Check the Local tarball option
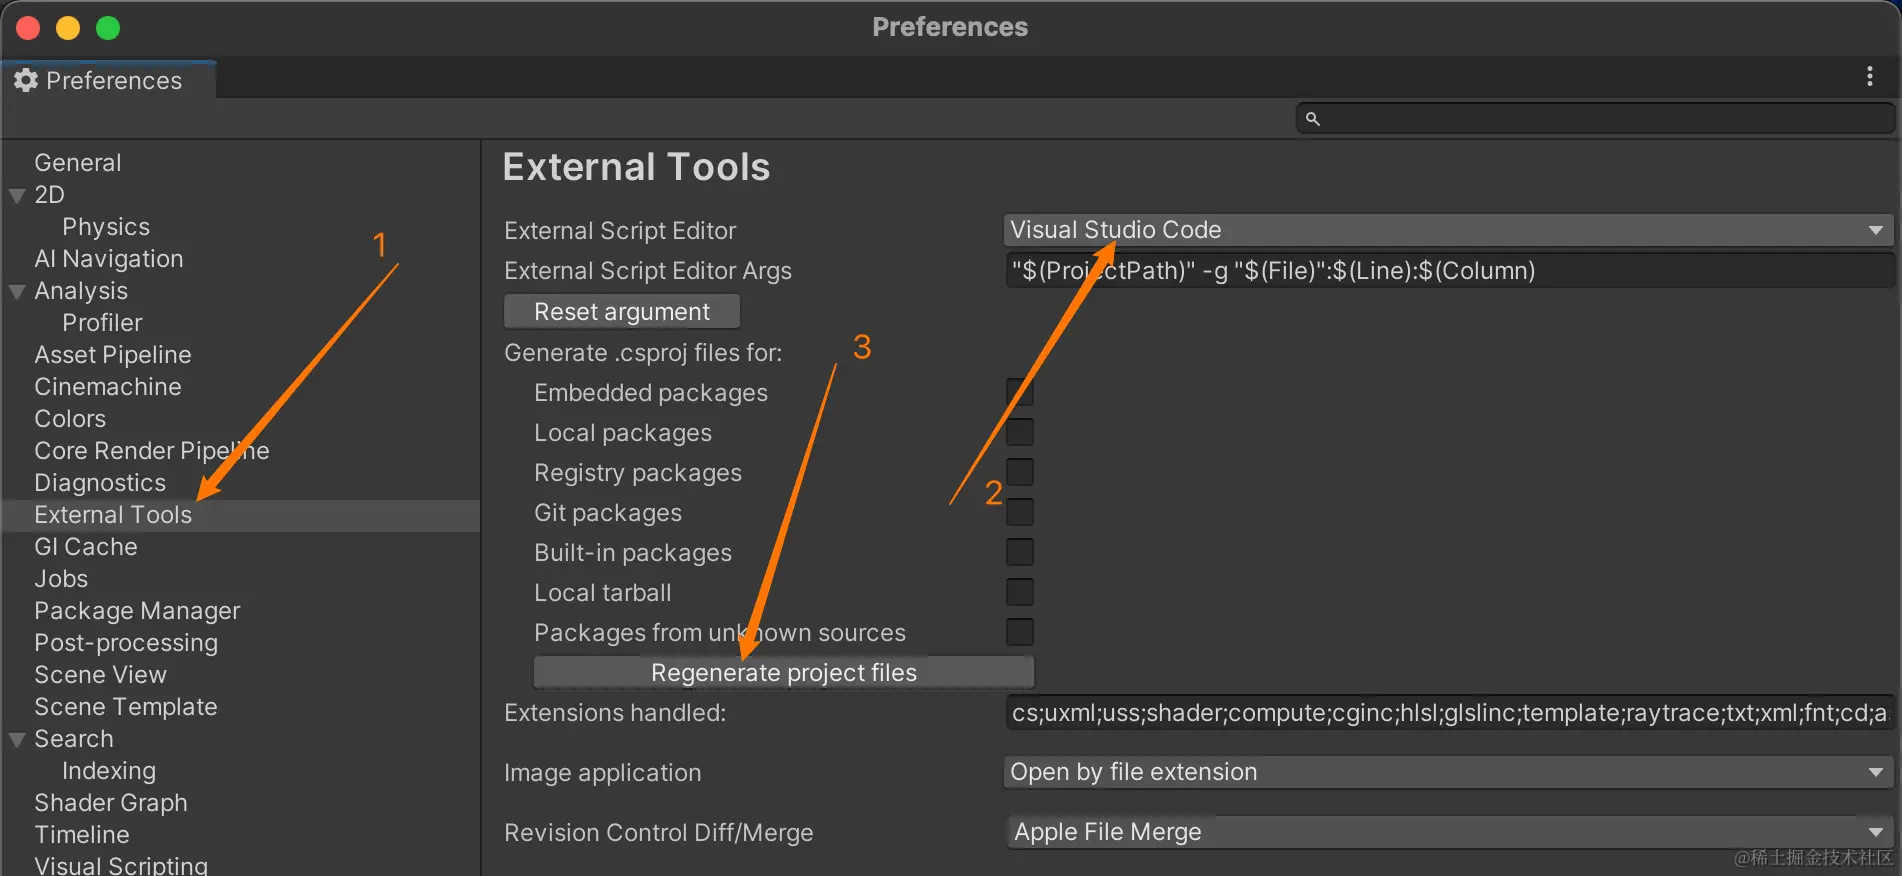The width and height of the screenshot is (1902, 876). (1019, 592)
